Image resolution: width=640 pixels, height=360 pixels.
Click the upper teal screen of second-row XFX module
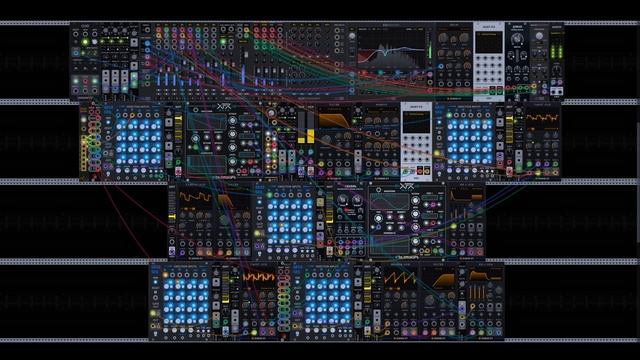pos(207,122)
